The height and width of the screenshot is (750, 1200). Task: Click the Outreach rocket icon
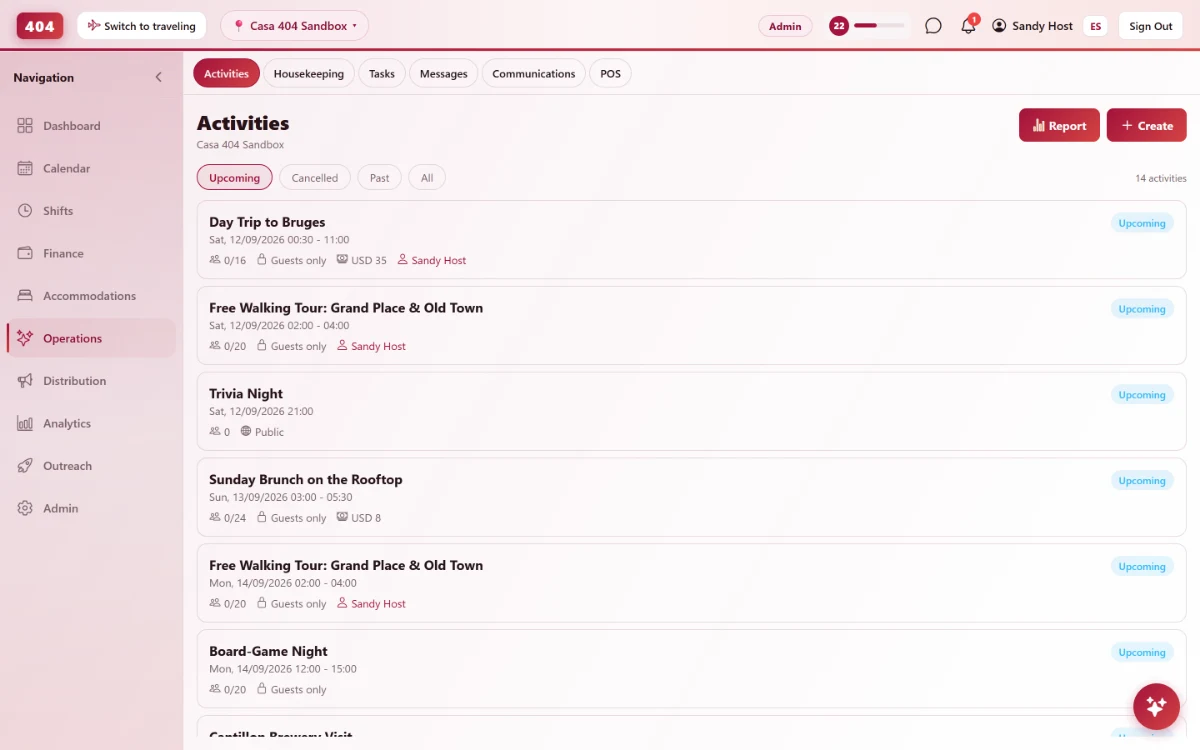point(25,466)
